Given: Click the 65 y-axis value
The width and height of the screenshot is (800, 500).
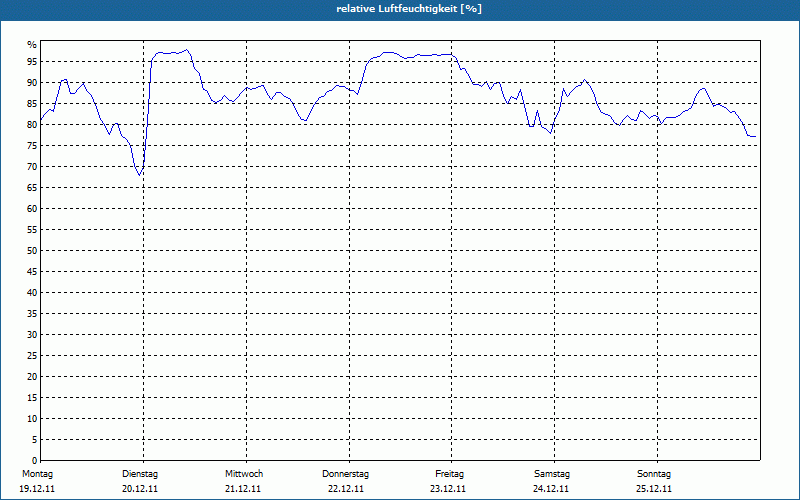Looking at the screenshot, I should pos(32,188).
